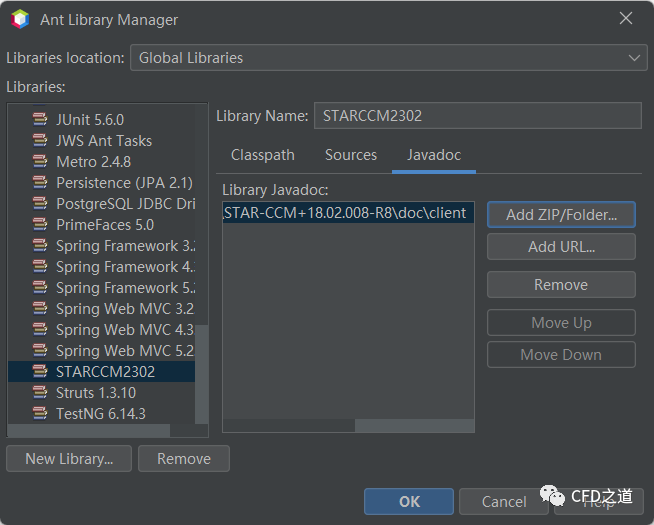Click the Struts 1.3.10 library icon
The image size is (654, 525).
[40, 392]
